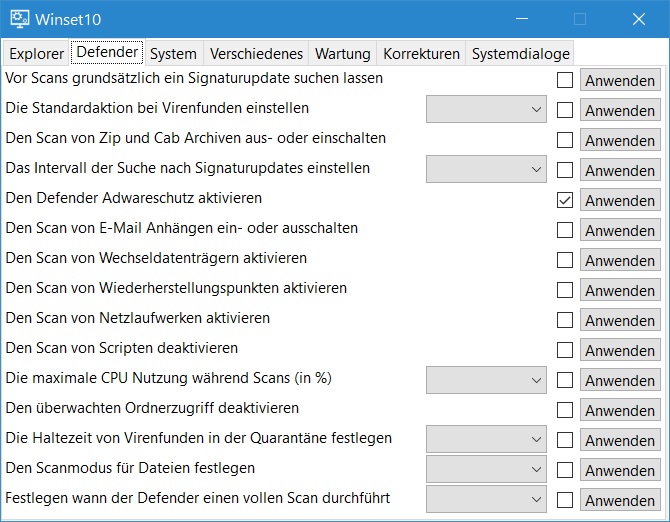The width and height of the screenshot is (670, 522).
Task: Switch to the Explorer tab
Action: click(x=36, y=53)
